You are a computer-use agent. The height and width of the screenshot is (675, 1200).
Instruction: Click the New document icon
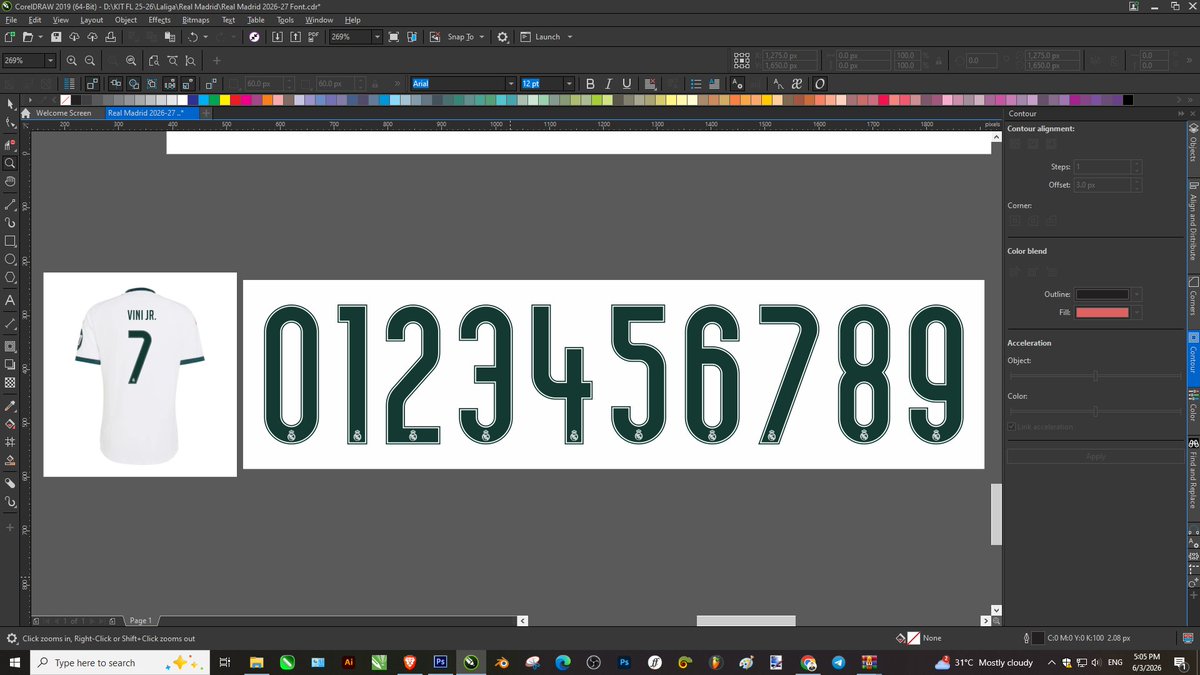click(9, 37)
